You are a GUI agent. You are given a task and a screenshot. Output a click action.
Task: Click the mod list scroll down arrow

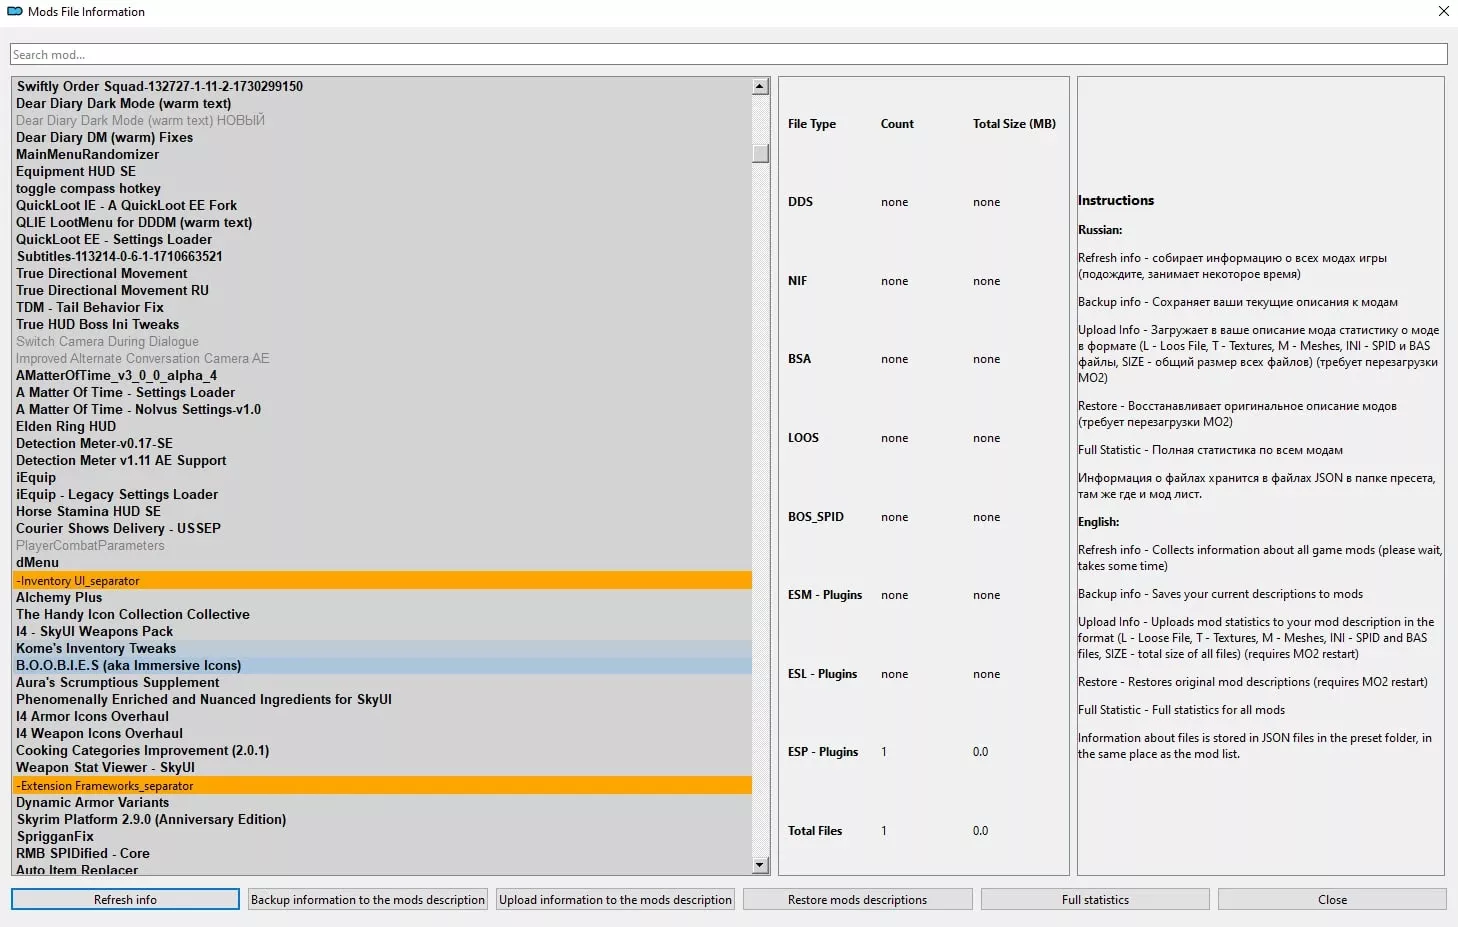click(760, 865)
